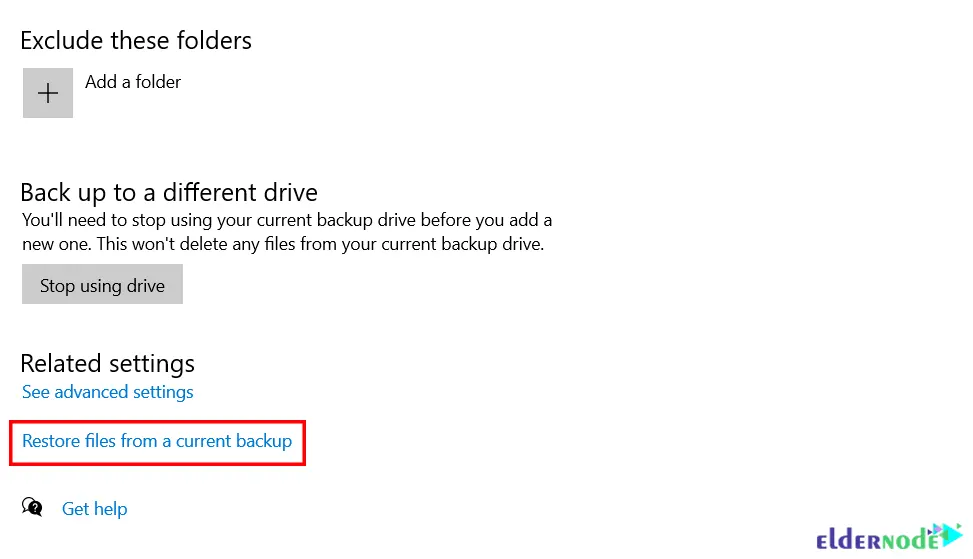The image size is (973, 559).
Task: Open "Restore files from a current backup"
Action: (157, 441)
